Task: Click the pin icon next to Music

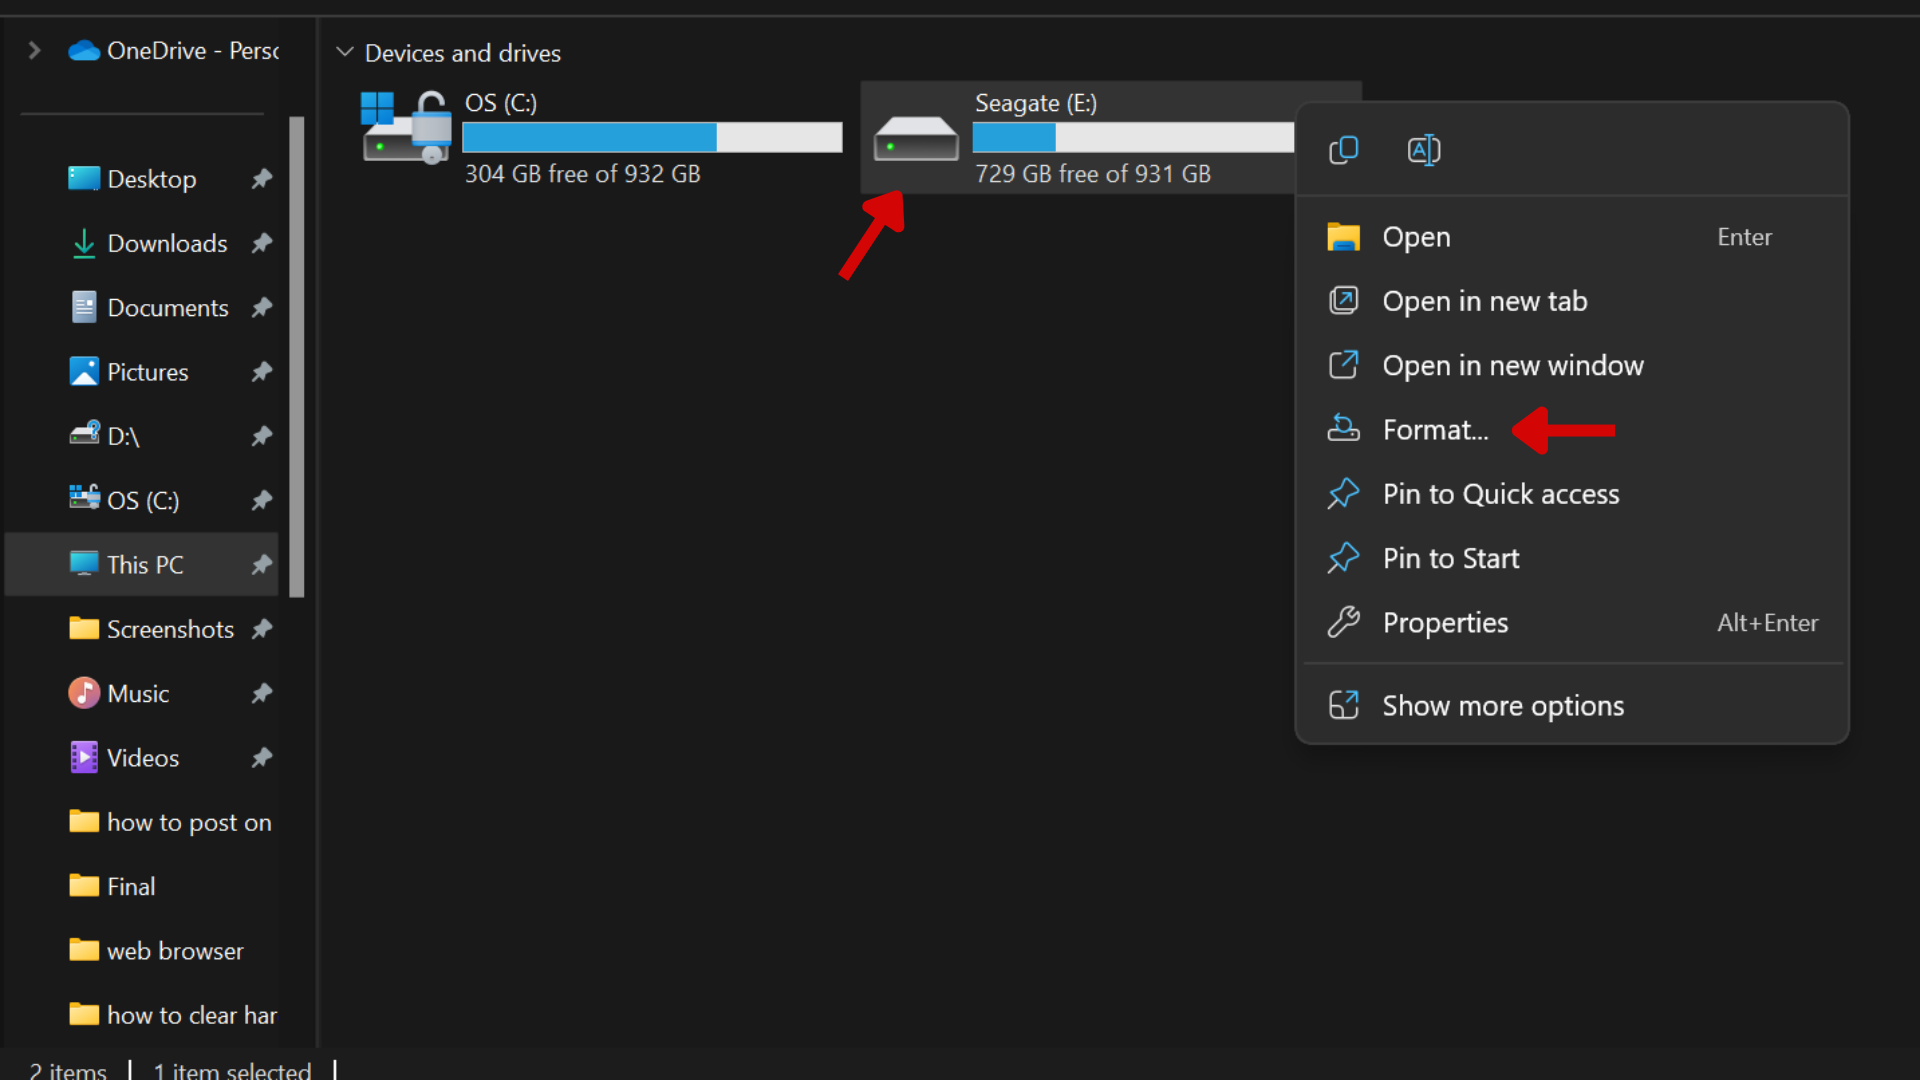Action: (x=262, y=693)
